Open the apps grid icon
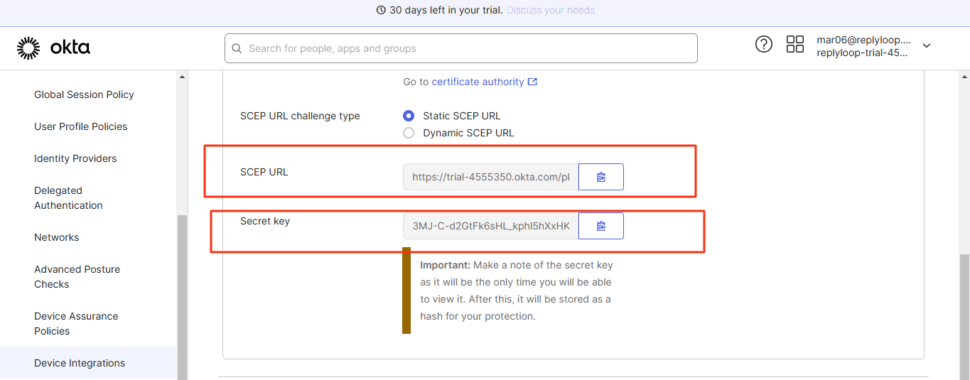Screen dimensions: 970x380 (x=795, y=44)
